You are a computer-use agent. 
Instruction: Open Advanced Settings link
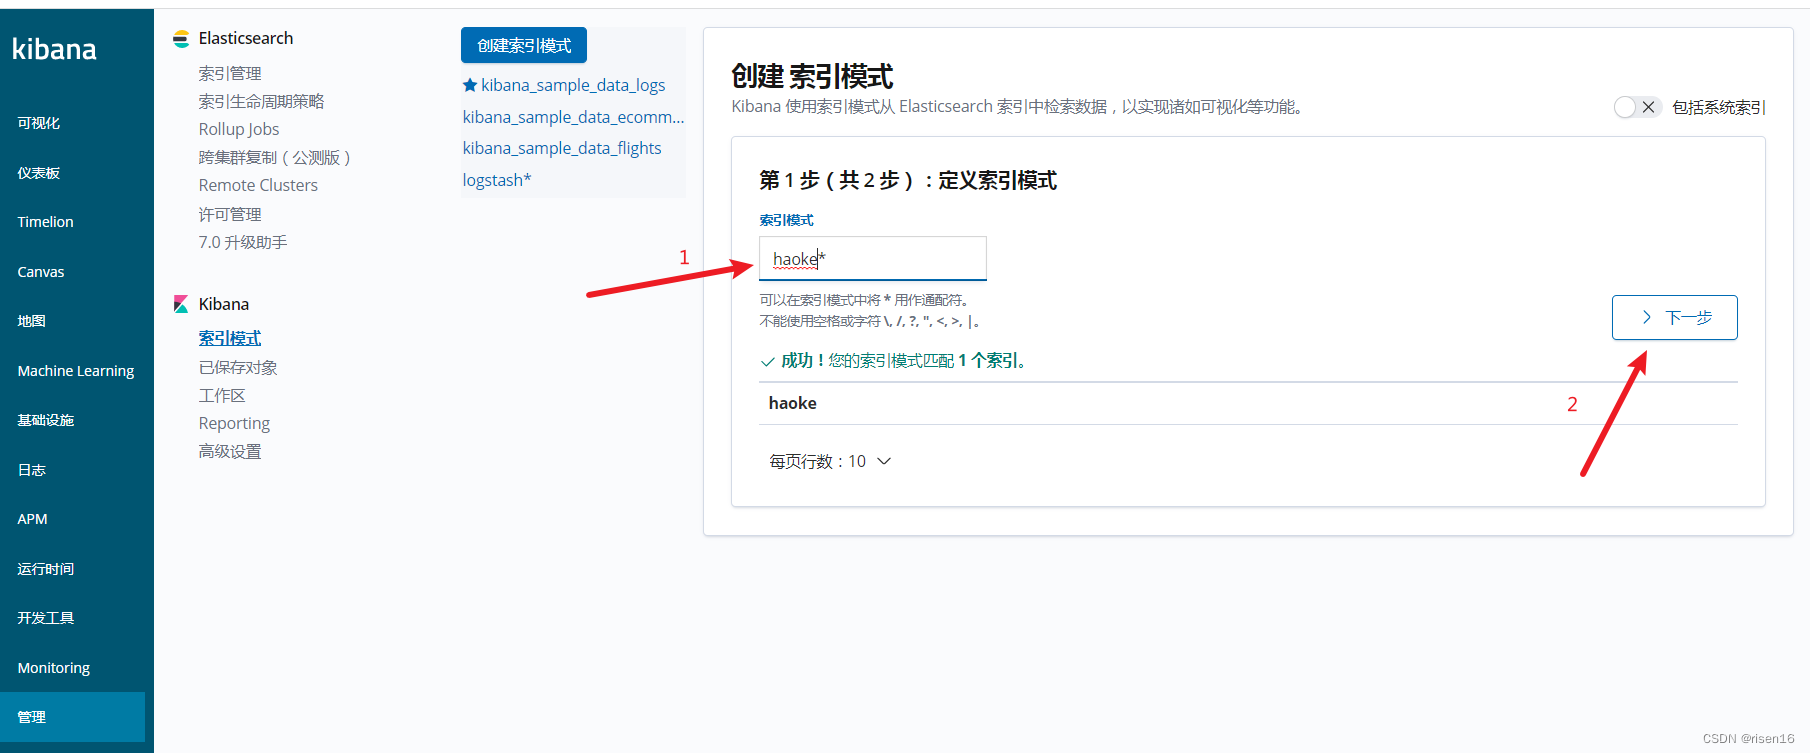(x=230, y=451)
